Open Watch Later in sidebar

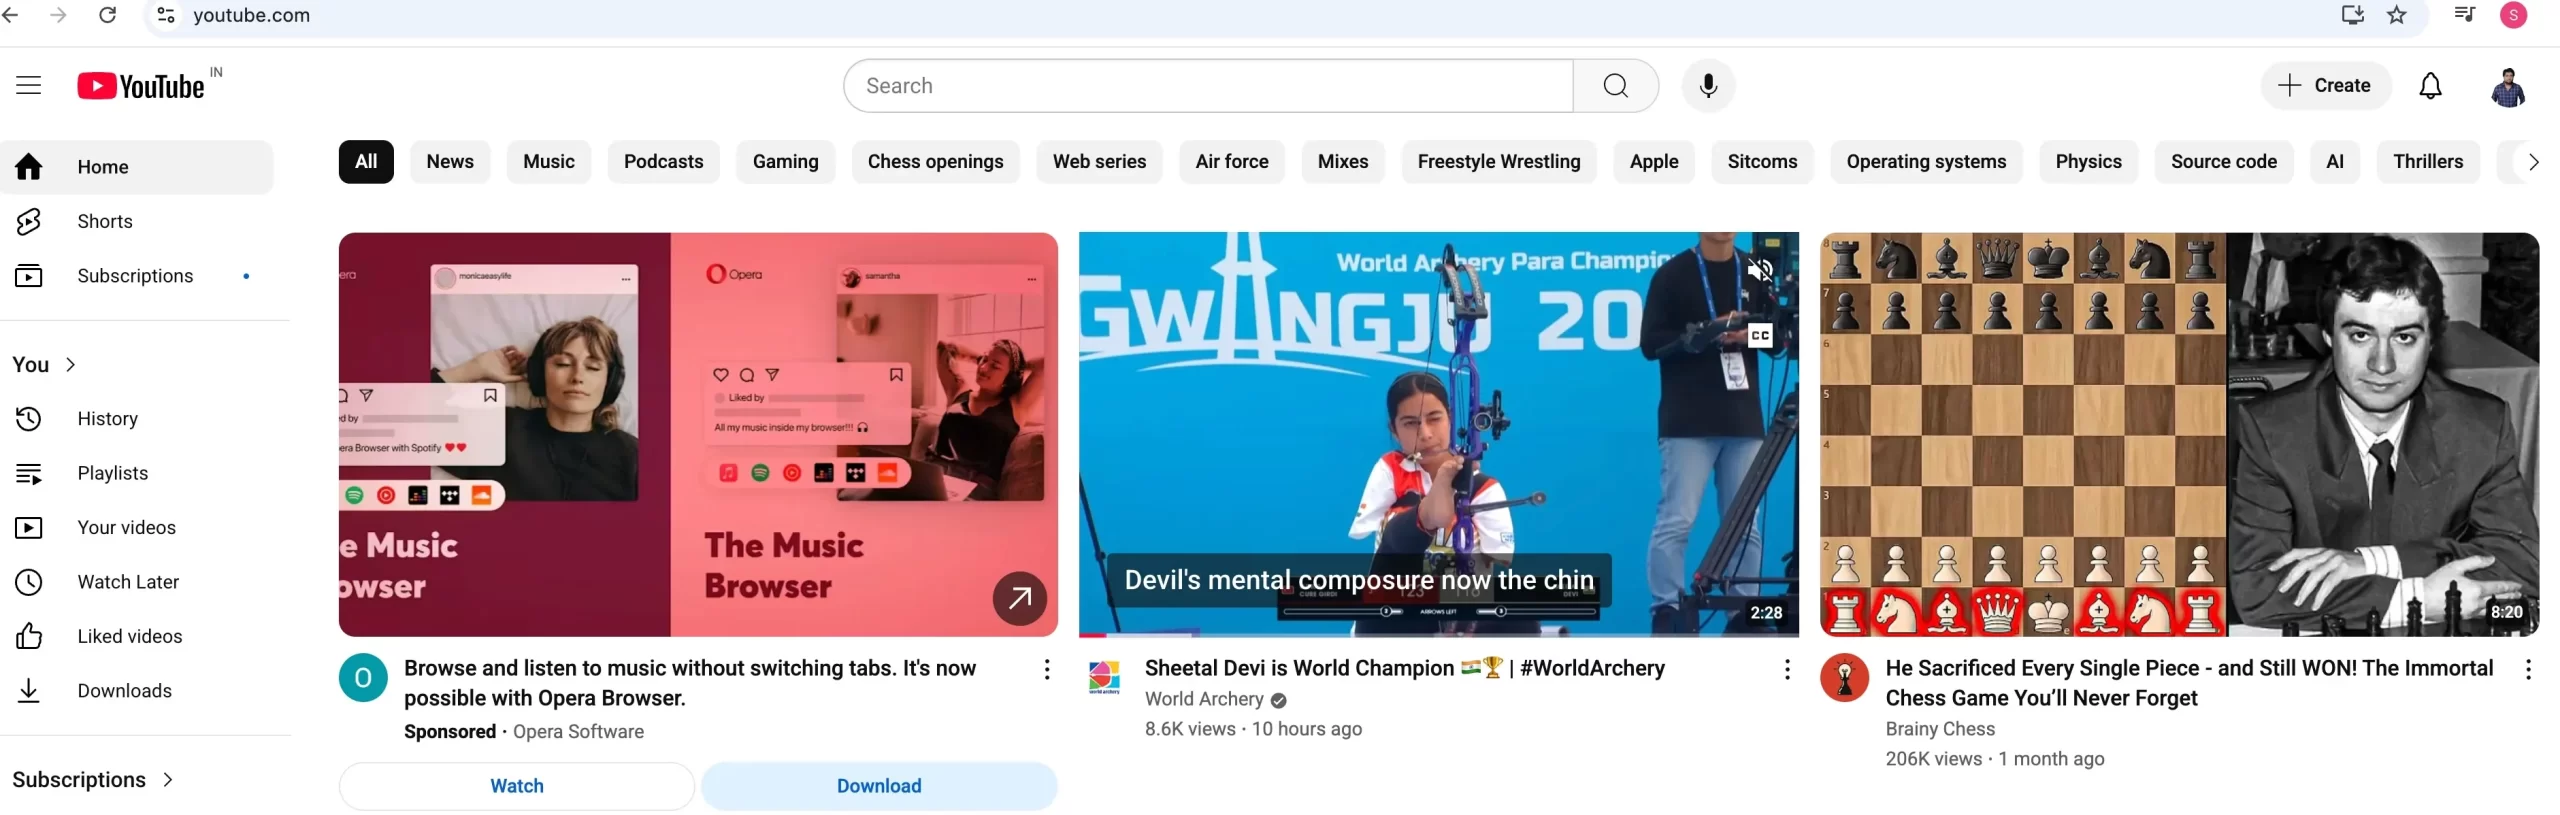128,582
